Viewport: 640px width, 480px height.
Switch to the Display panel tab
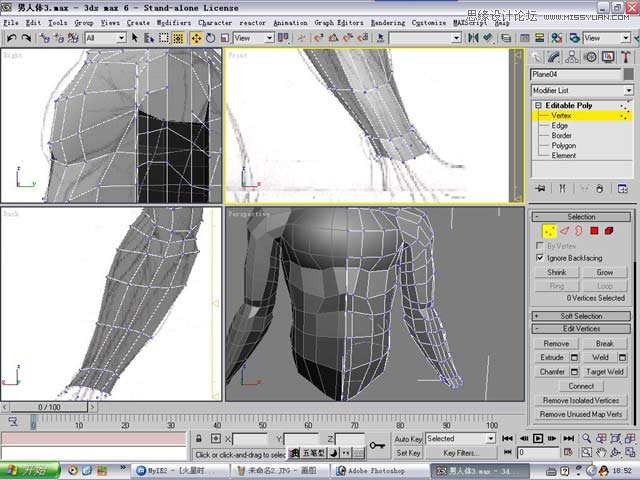click(608, 57)
